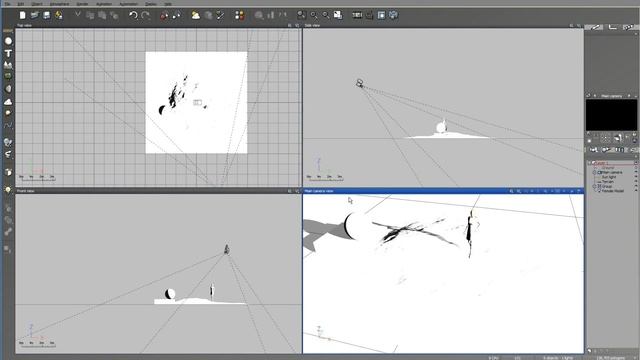Click the timeline icon in top toolbar

(357, 15)
